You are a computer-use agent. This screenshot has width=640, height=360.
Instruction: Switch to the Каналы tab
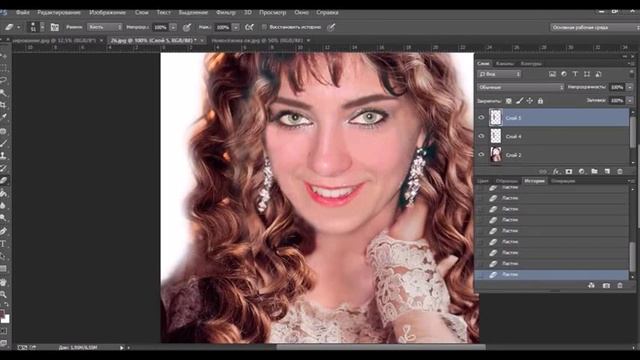505,64
